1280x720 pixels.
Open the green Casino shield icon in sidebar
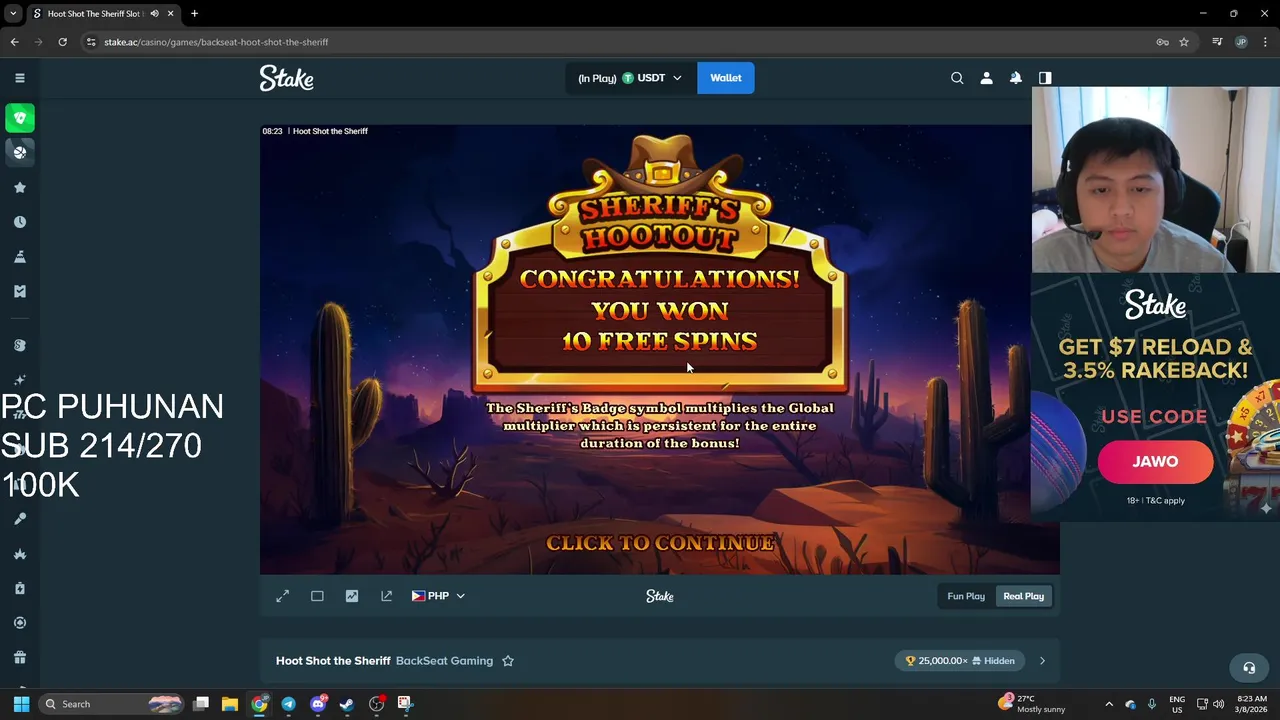[19, 118]
